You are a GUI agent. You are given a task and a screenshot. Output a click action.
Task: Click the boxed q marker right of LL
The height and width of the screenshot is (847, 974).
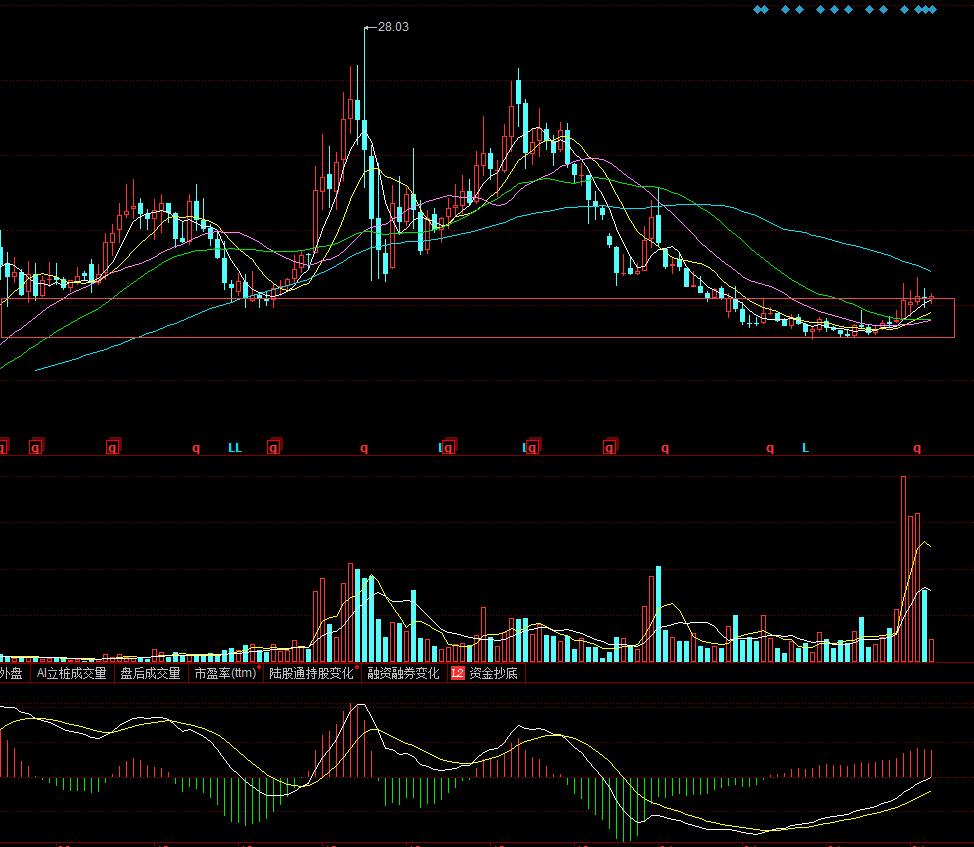pos(274,448)
